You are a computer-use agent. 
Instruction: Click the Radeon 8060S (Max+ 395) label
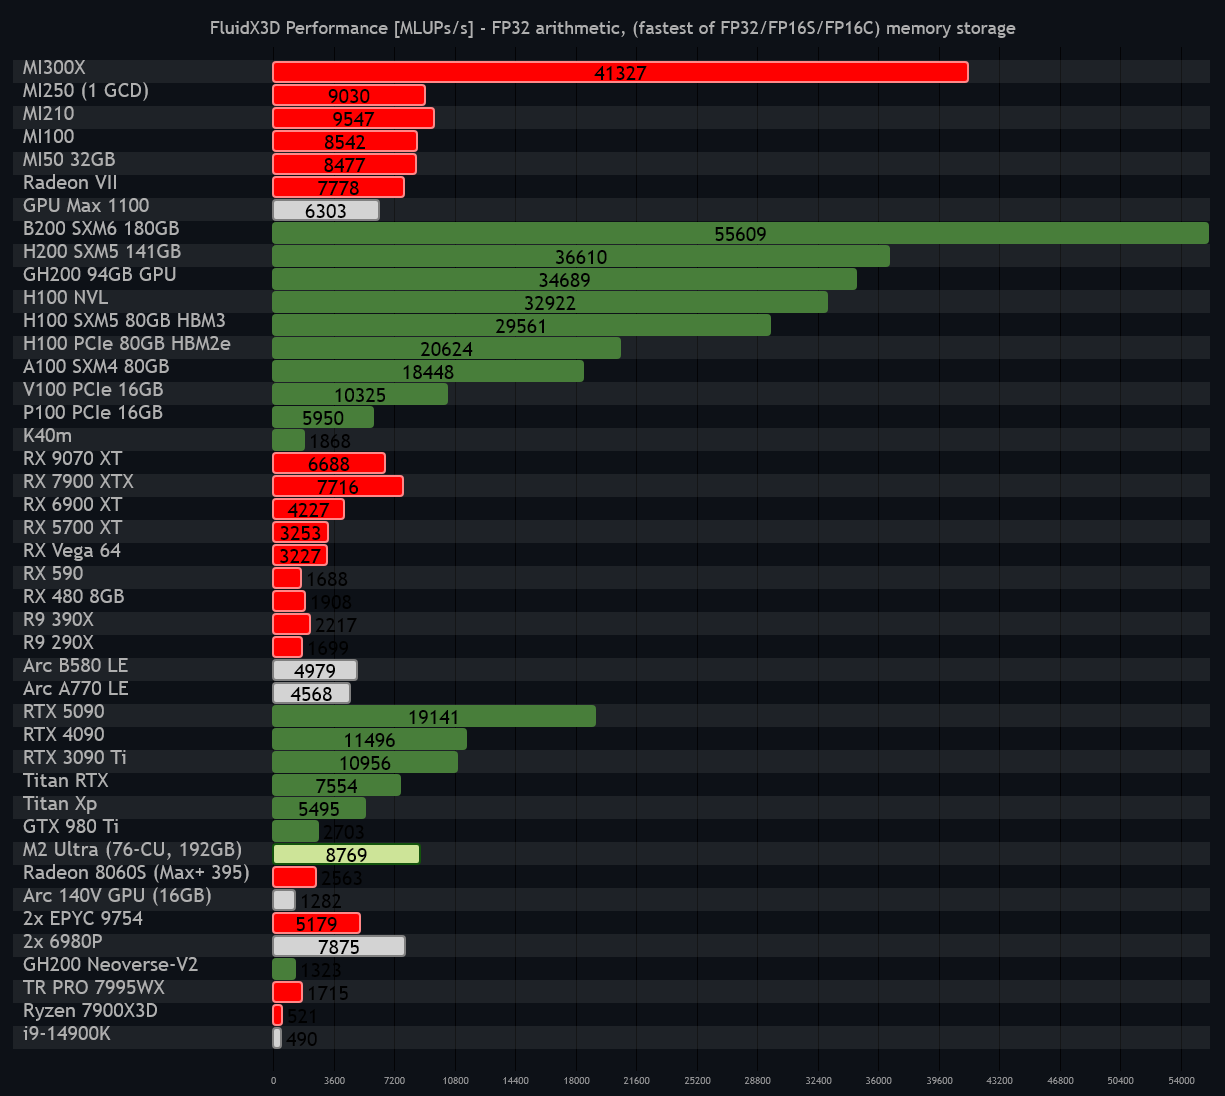pyautogui.click(x=136, y=873)
